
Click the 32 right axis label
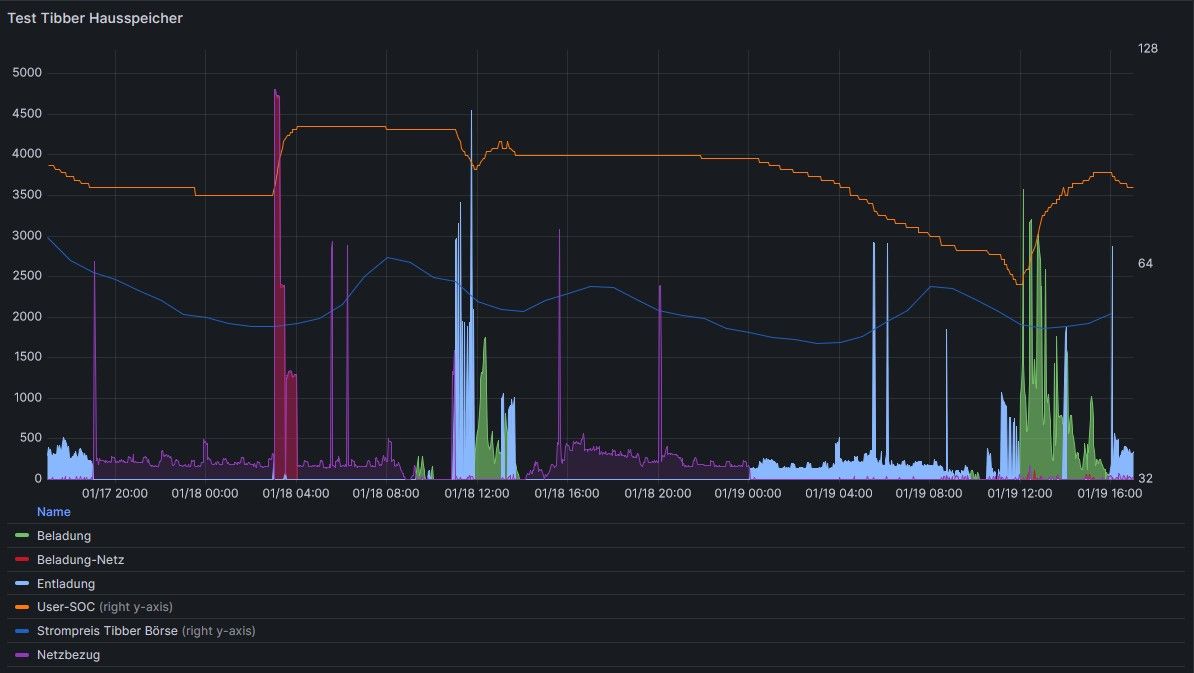coord(1145,479)
